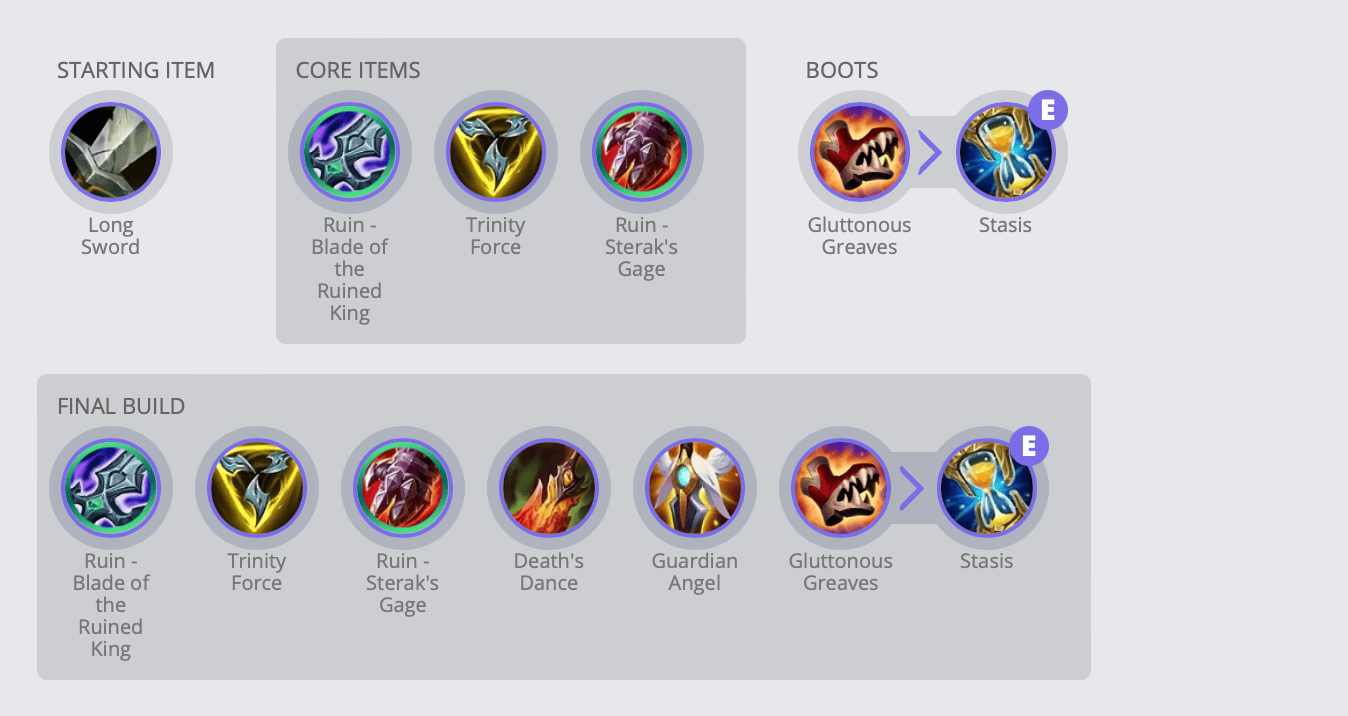Click the E badge on Final Build Stasis
Viewport: 1348px width, 716px height.
point(1029,446)
